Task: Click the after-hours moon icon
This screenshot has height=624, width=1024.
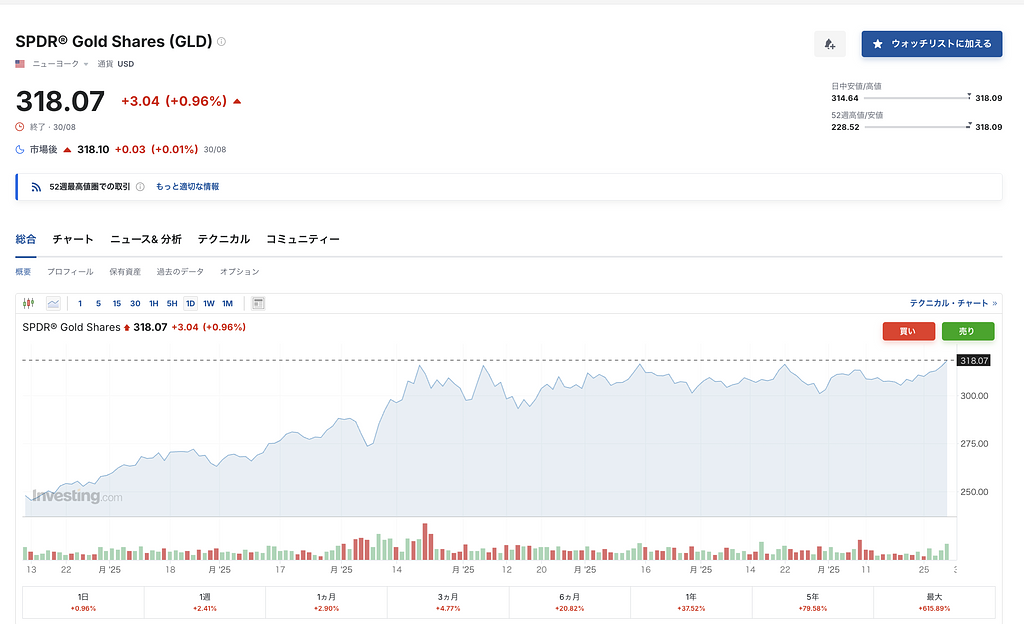Action: pyautogui.click(x=20, y=149)
